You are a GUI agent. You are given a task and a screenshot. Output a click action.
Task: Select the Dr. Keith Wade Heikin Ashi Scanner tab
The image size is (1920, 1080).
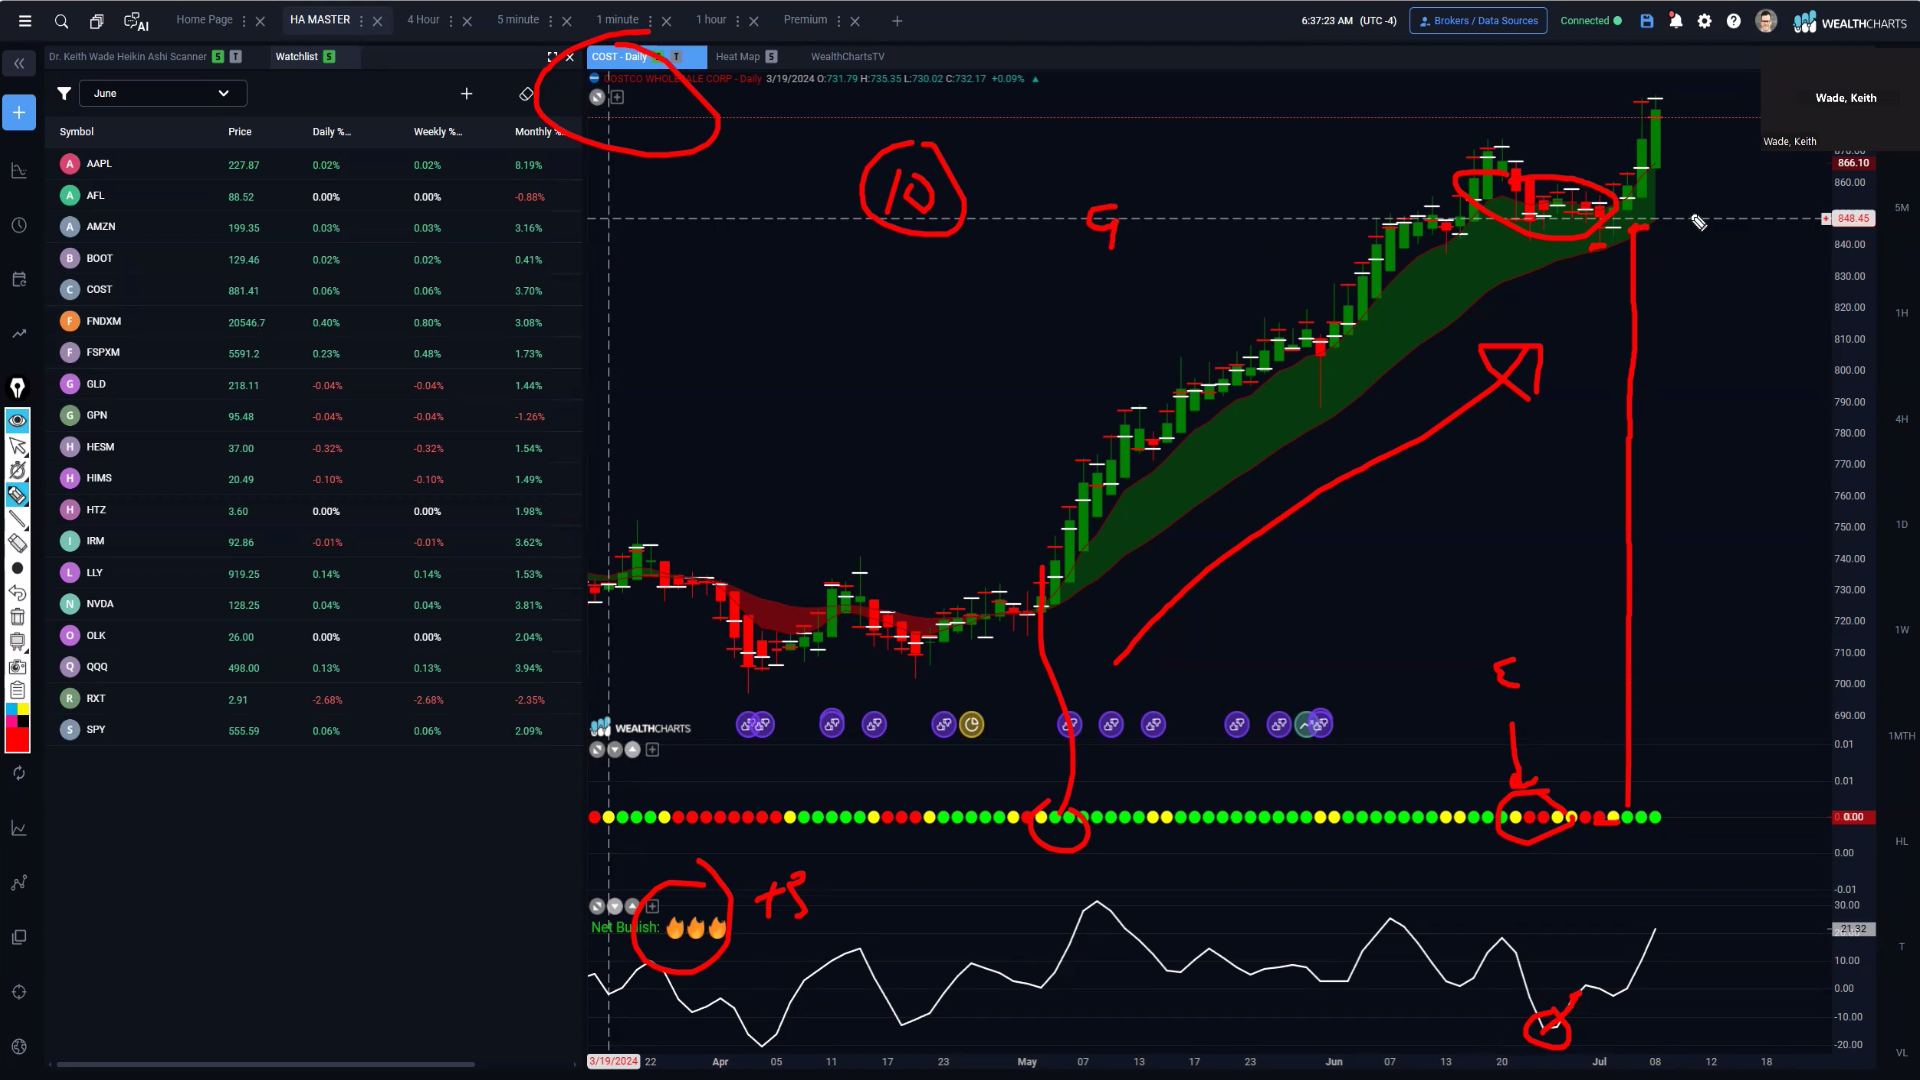[x=128, y=57]
